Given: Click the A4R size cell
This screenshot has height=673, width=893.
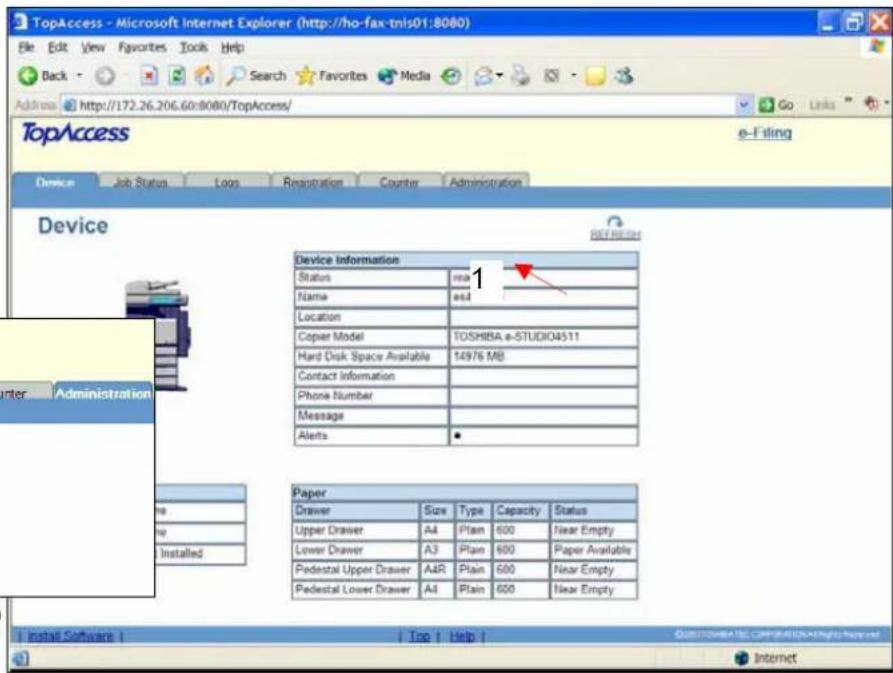Looking at the screenshot, I should pyautogui.click(x=435, y=569).
